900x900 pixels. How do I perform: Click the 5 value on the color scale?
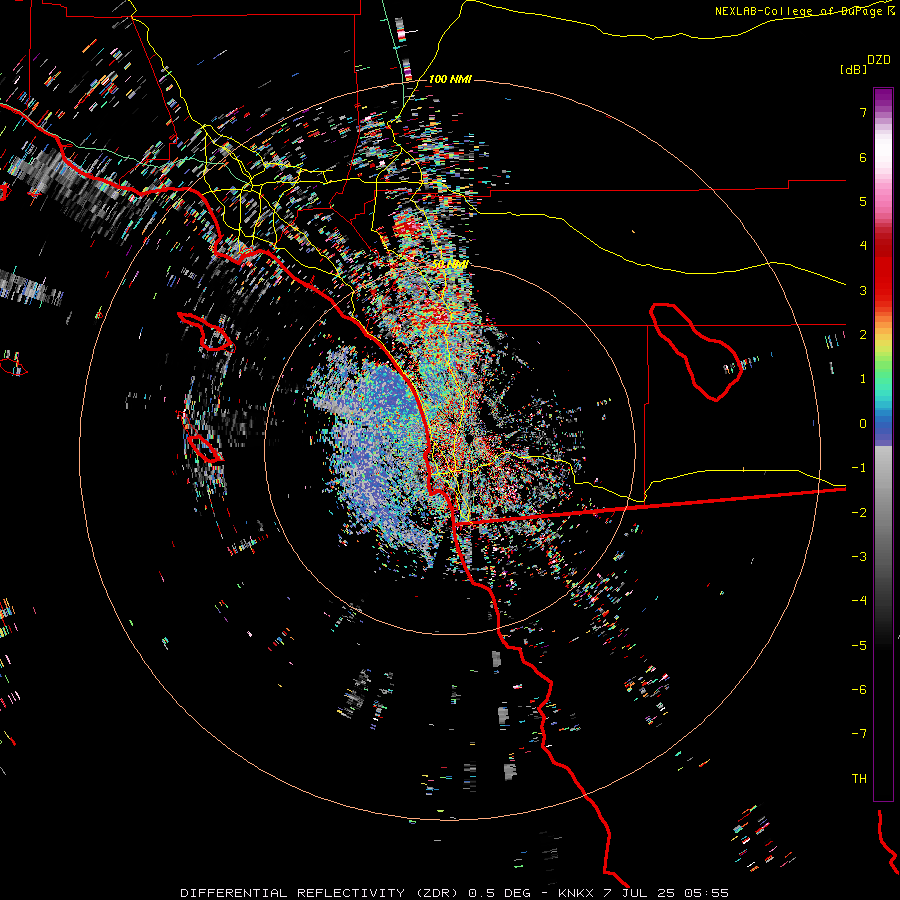863,201
